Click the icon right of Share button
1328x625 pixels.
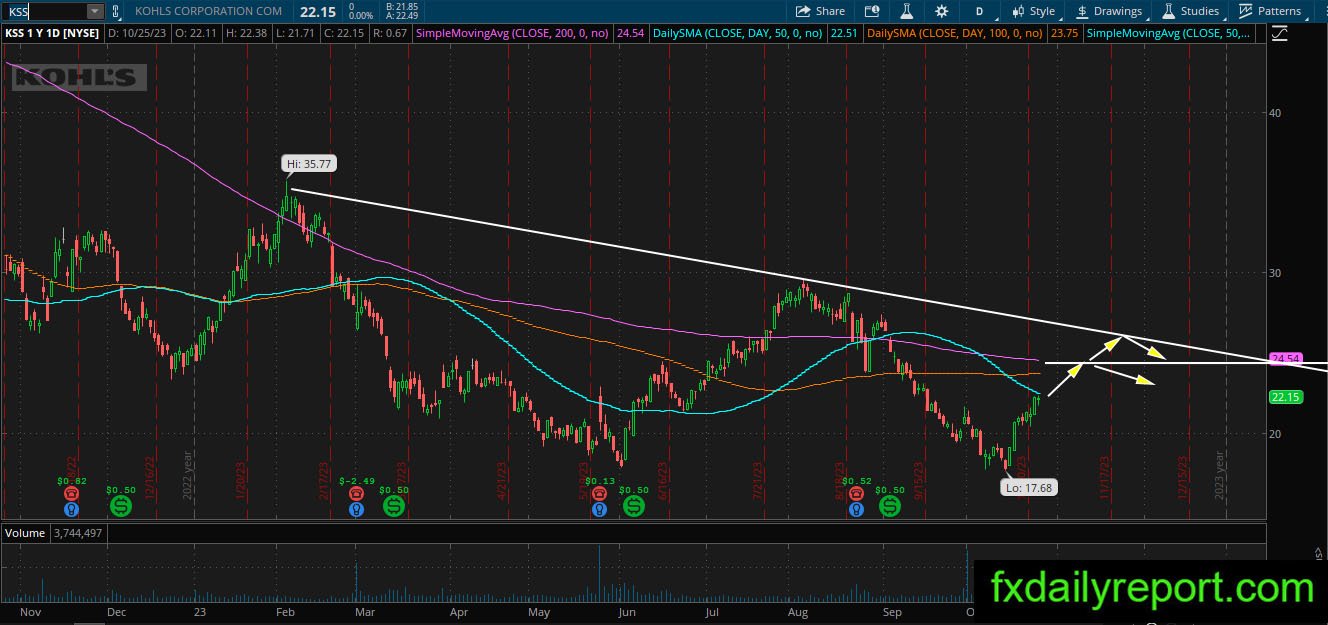point(872,11)
